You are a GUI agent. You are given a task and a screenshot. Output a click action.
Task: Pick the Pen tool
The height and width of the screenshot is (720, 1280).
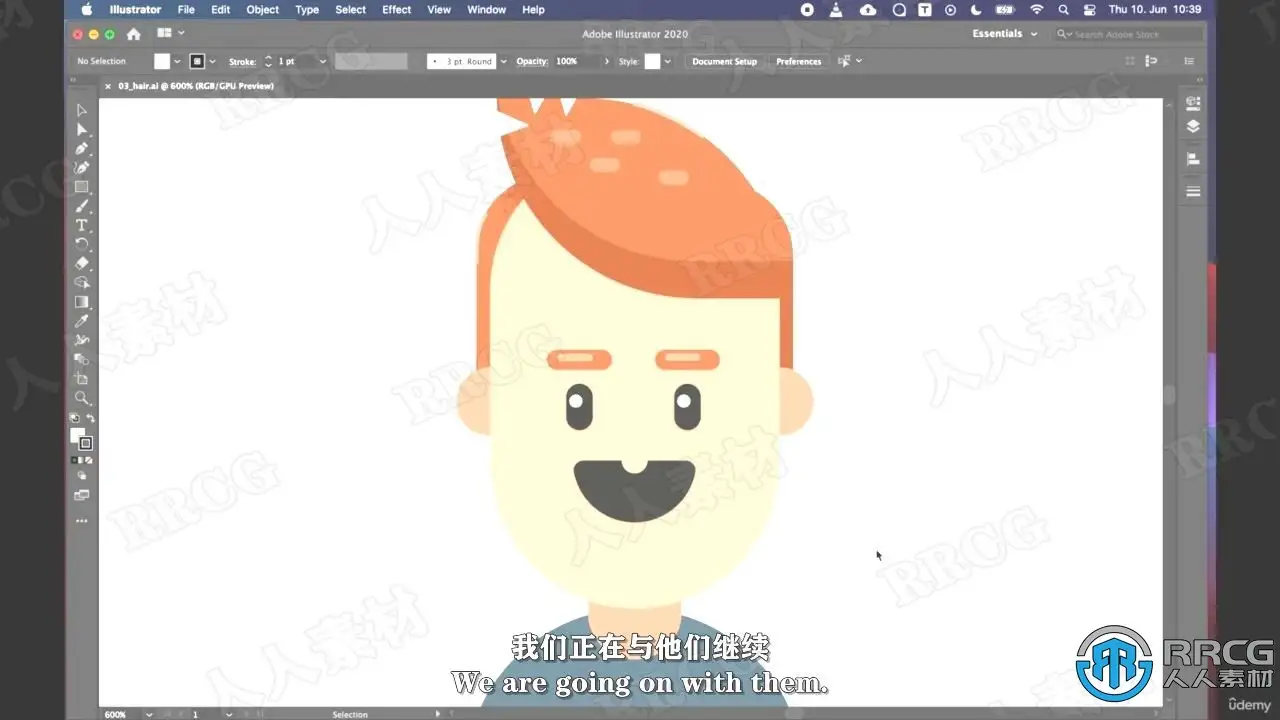[82, 148]
